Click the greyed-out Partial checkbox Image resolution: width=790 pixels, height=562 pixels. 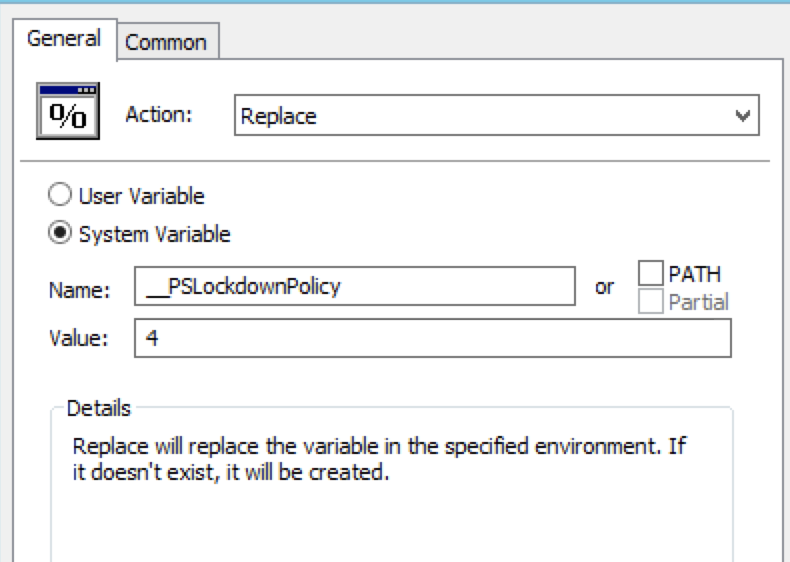tap(650, 301)
